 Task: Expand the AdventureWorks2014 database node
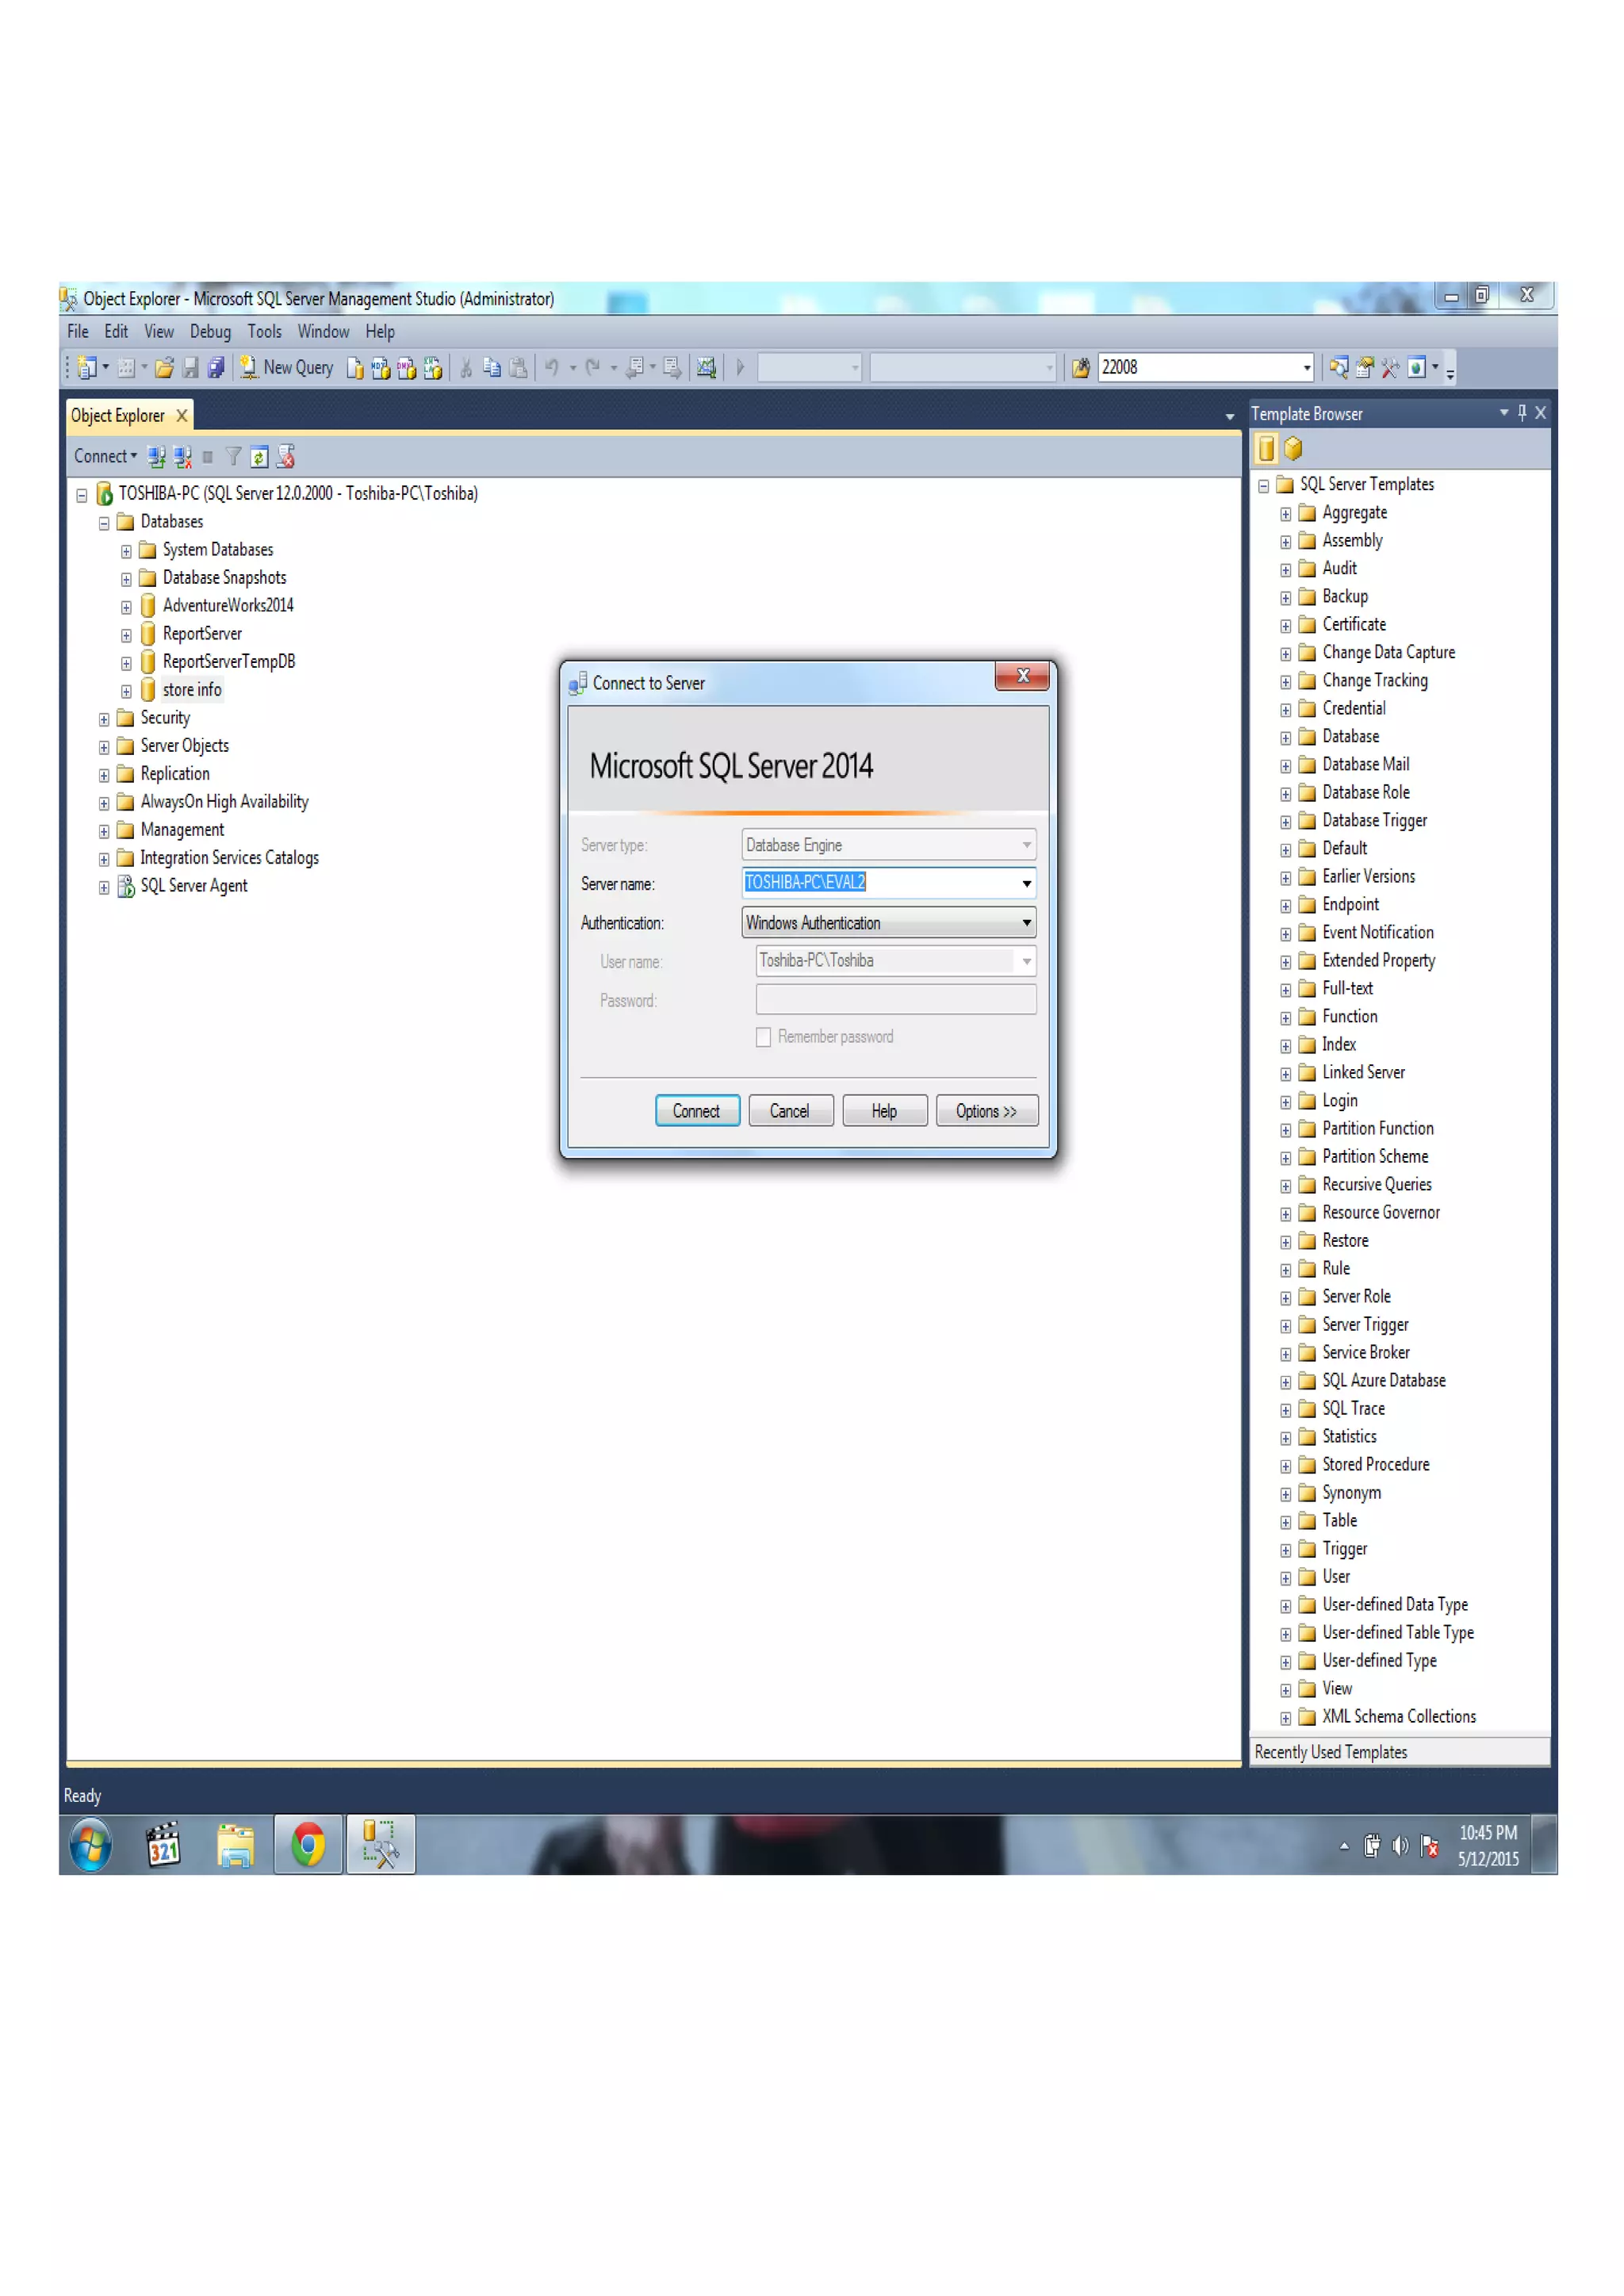pos(126,607)
